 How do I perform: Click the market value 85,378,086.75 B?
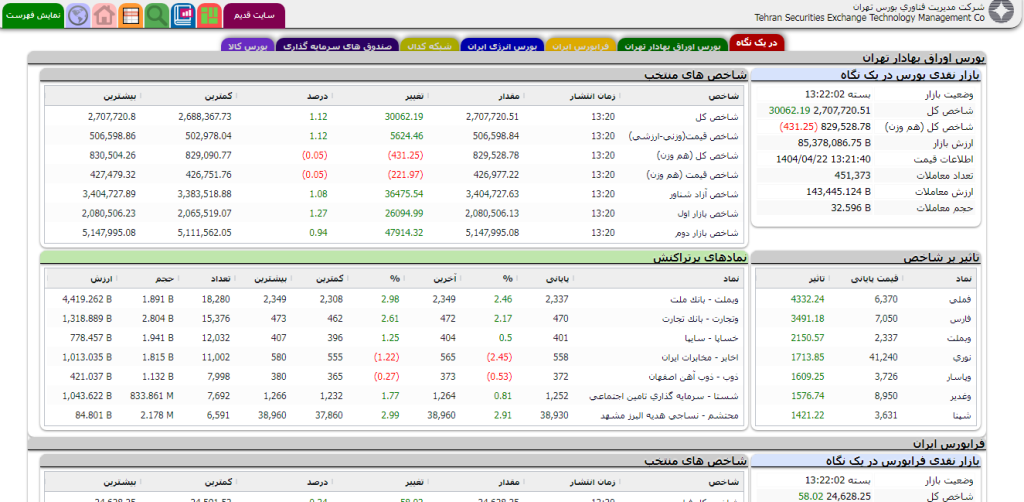pyautogui.click(x=834, y=142)
